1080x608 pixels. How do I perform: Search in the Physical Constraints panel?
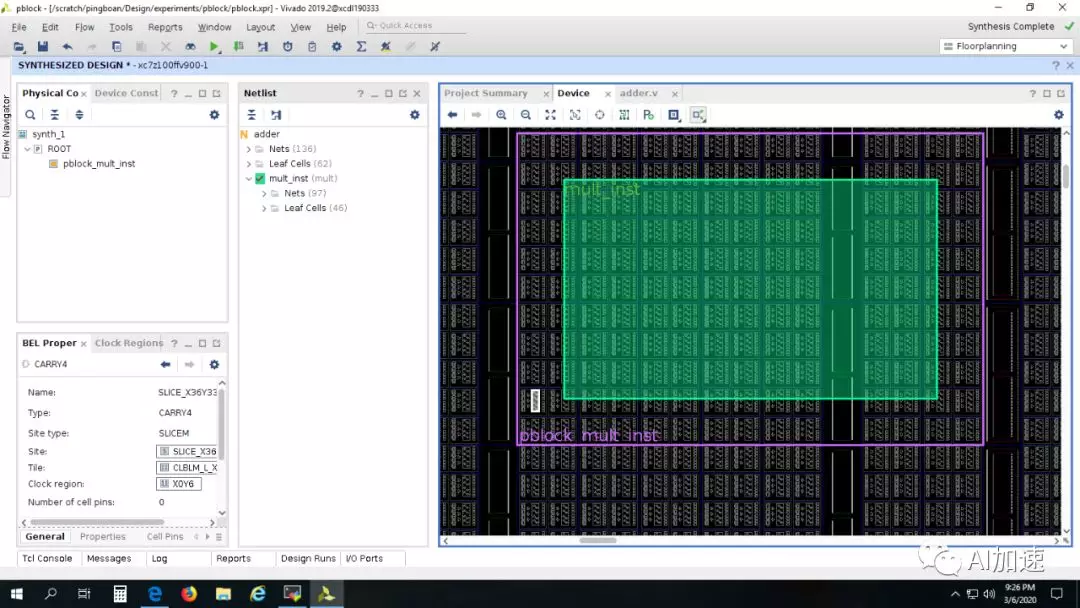(x=30, y=115)
